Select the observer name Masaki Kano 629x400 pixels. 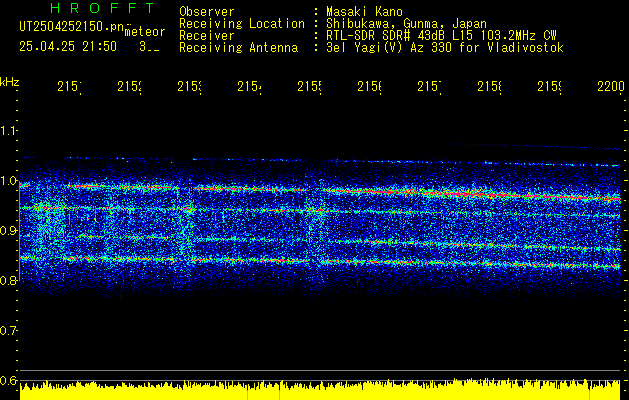pos(364,12)
